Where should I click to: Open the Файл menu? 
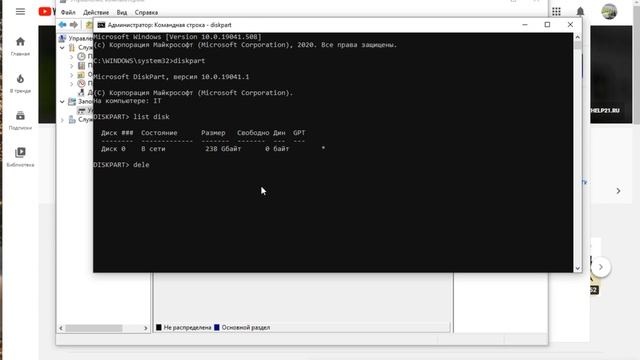coord(68,13)
